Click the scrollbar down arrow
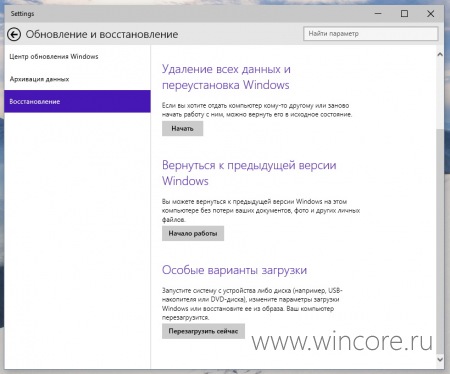 click(x=440, y=359)
